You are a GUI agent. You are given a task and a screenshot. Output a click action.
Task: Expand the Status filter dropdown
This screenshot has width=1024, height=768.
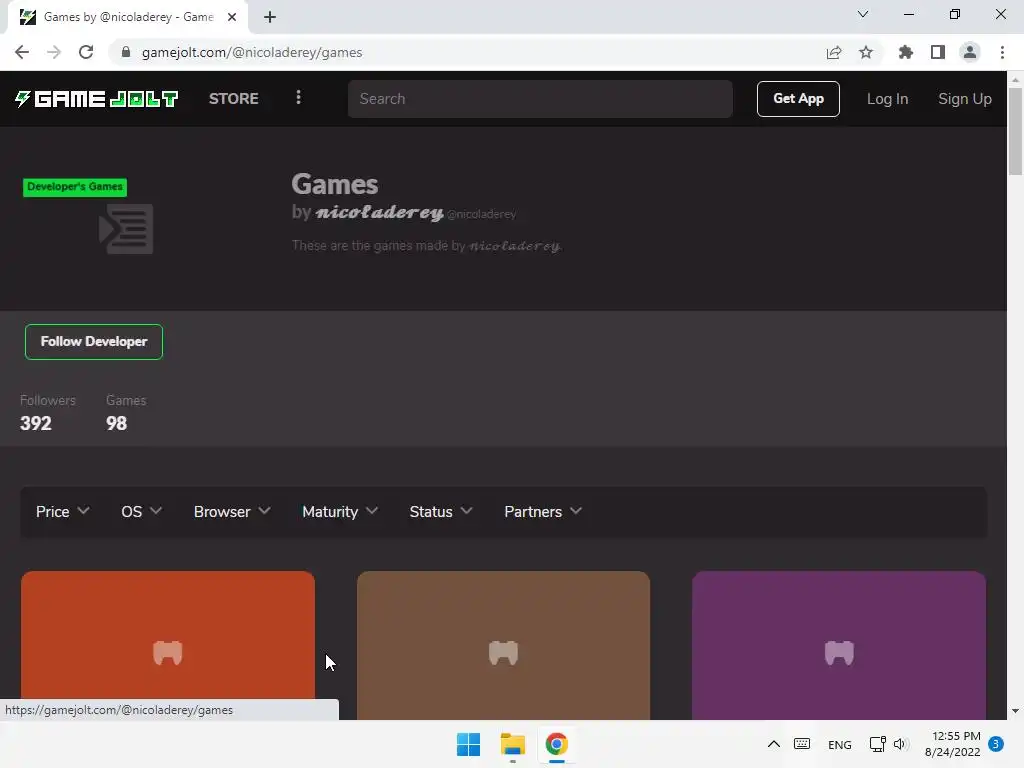[441, 511]
